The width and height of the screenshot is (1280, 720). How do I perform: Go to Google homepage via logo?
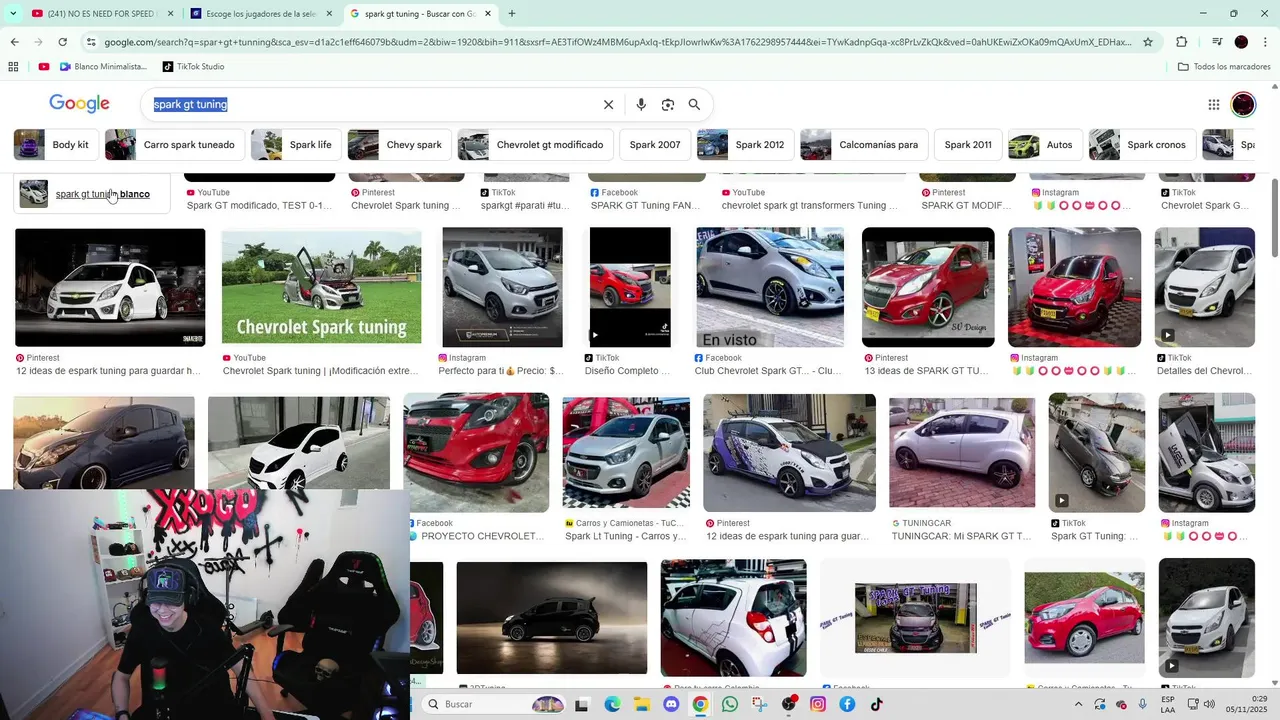(79, 104)
